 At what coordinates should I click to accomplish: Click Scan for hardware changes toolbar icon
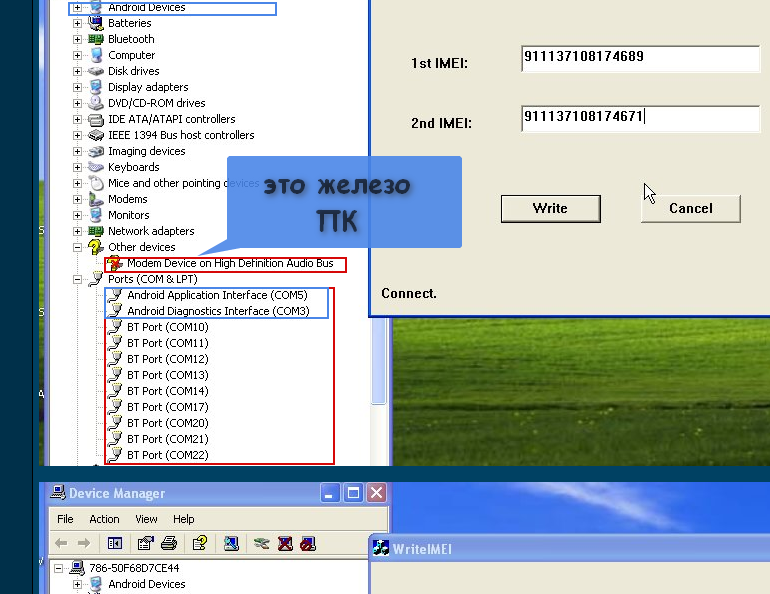click(x=231, y=543)
